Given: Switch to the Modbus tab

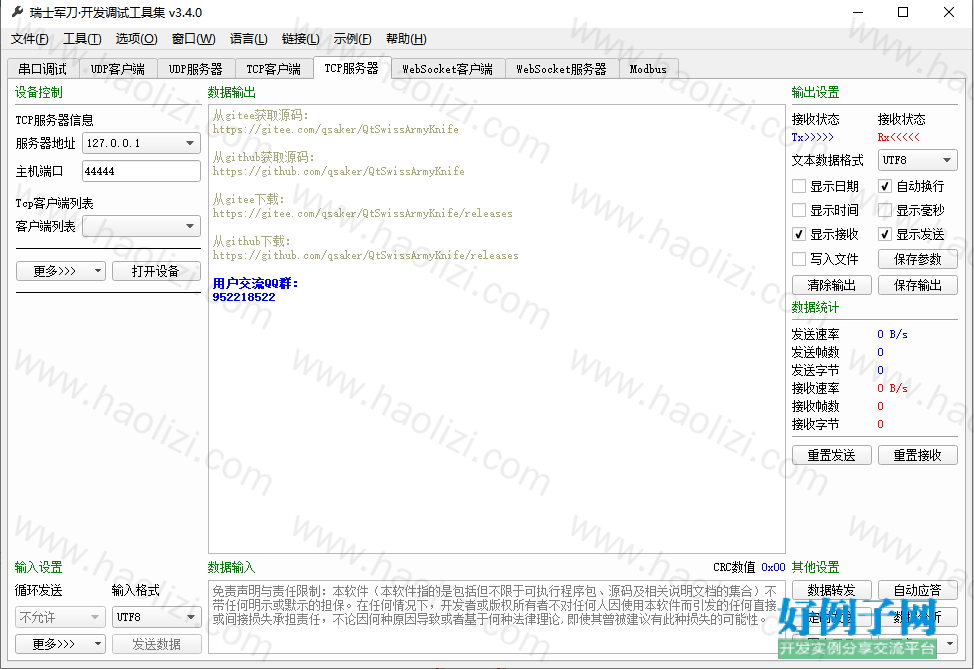Looking at the screenshot, I should 648,69.
